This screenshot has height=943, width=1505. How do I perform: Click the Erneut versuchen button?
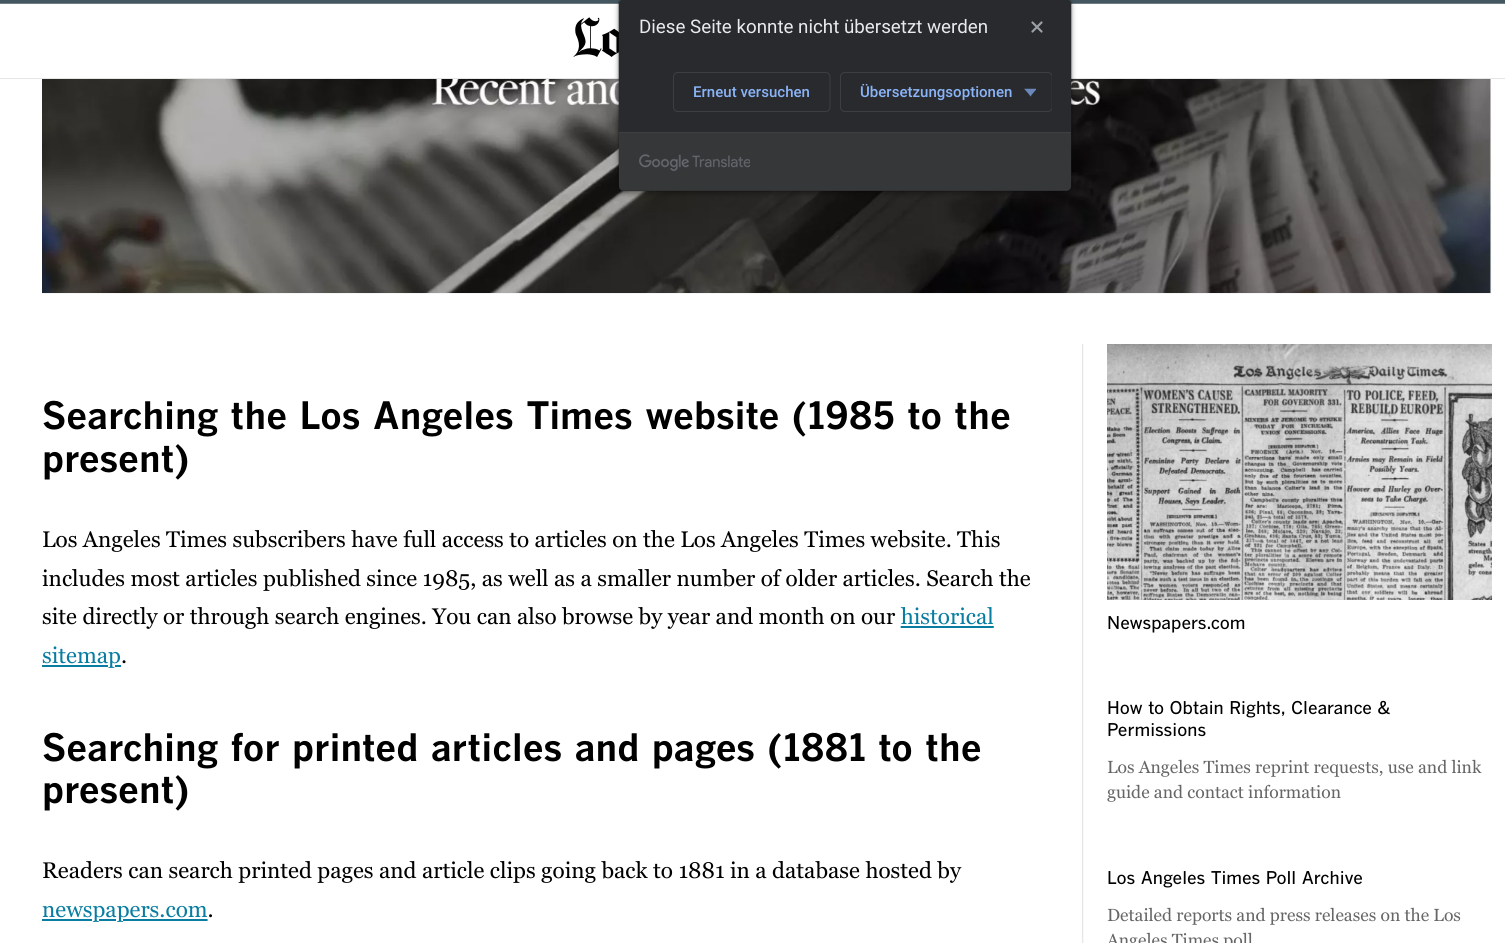(751, 92)
